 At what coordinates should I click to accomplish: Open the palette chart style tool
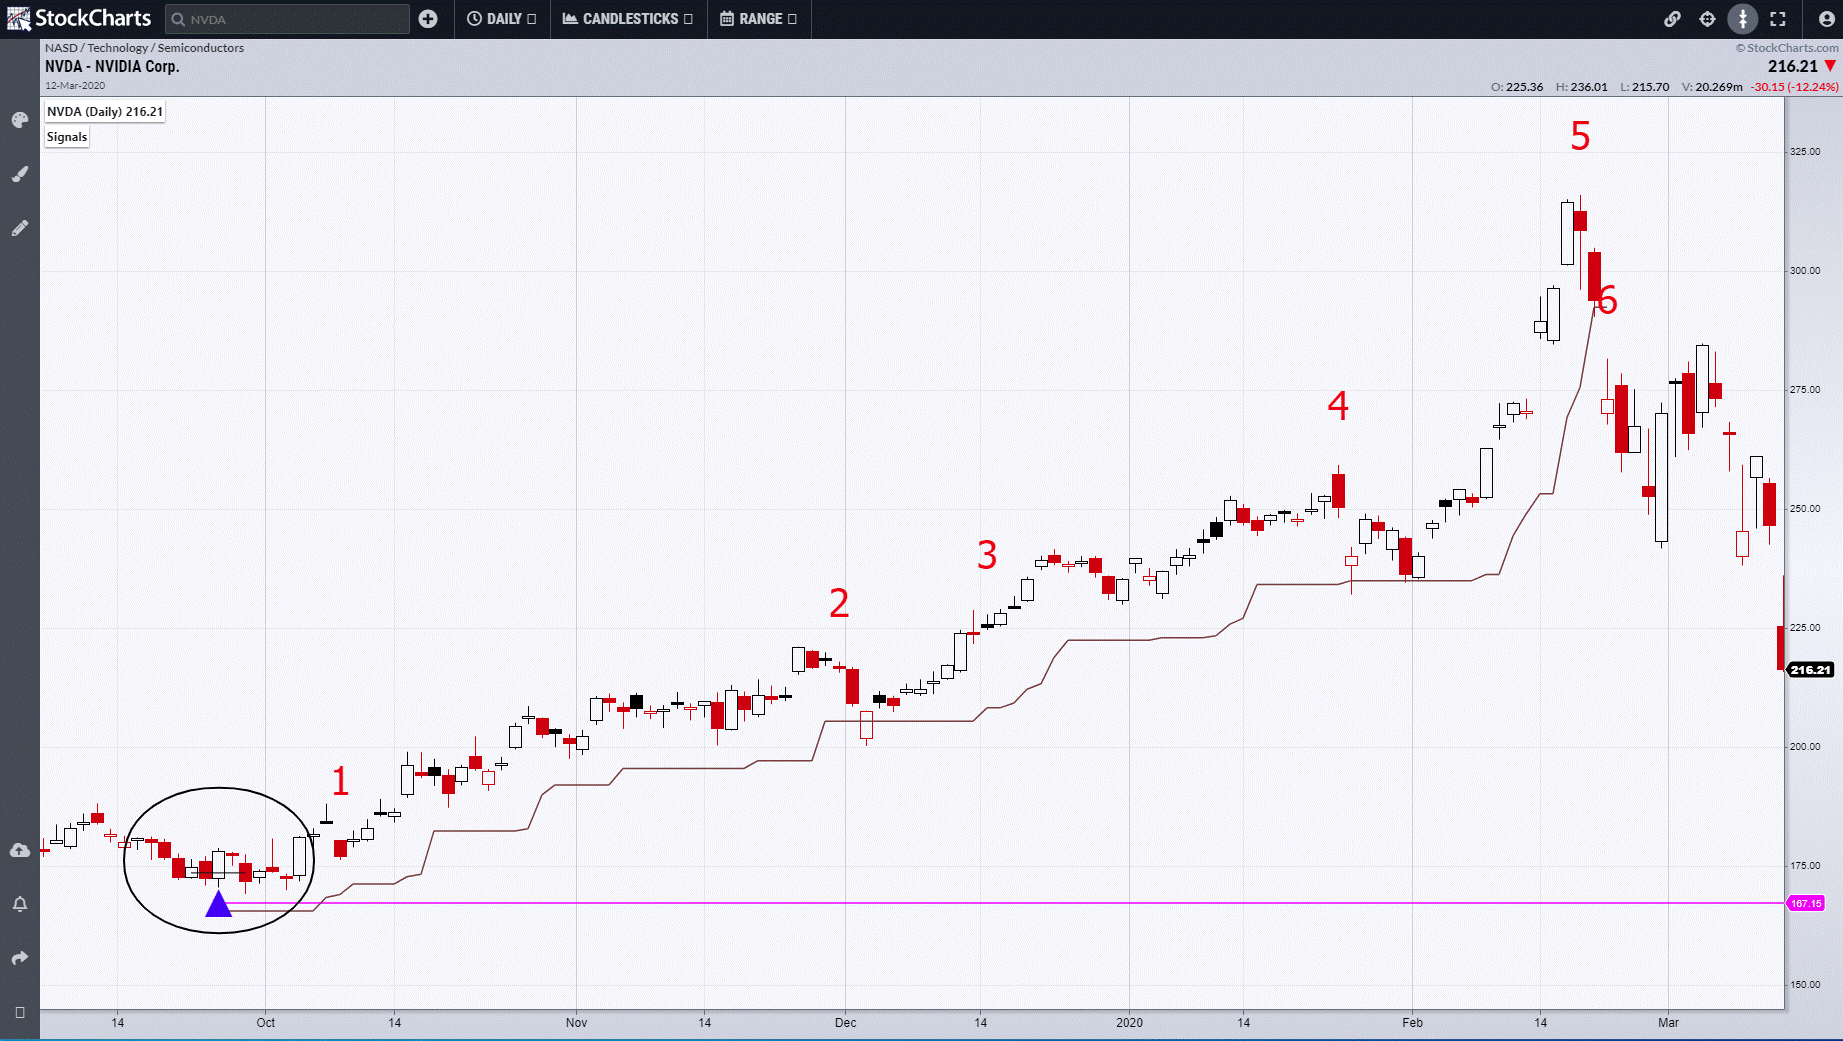(20, 121)
